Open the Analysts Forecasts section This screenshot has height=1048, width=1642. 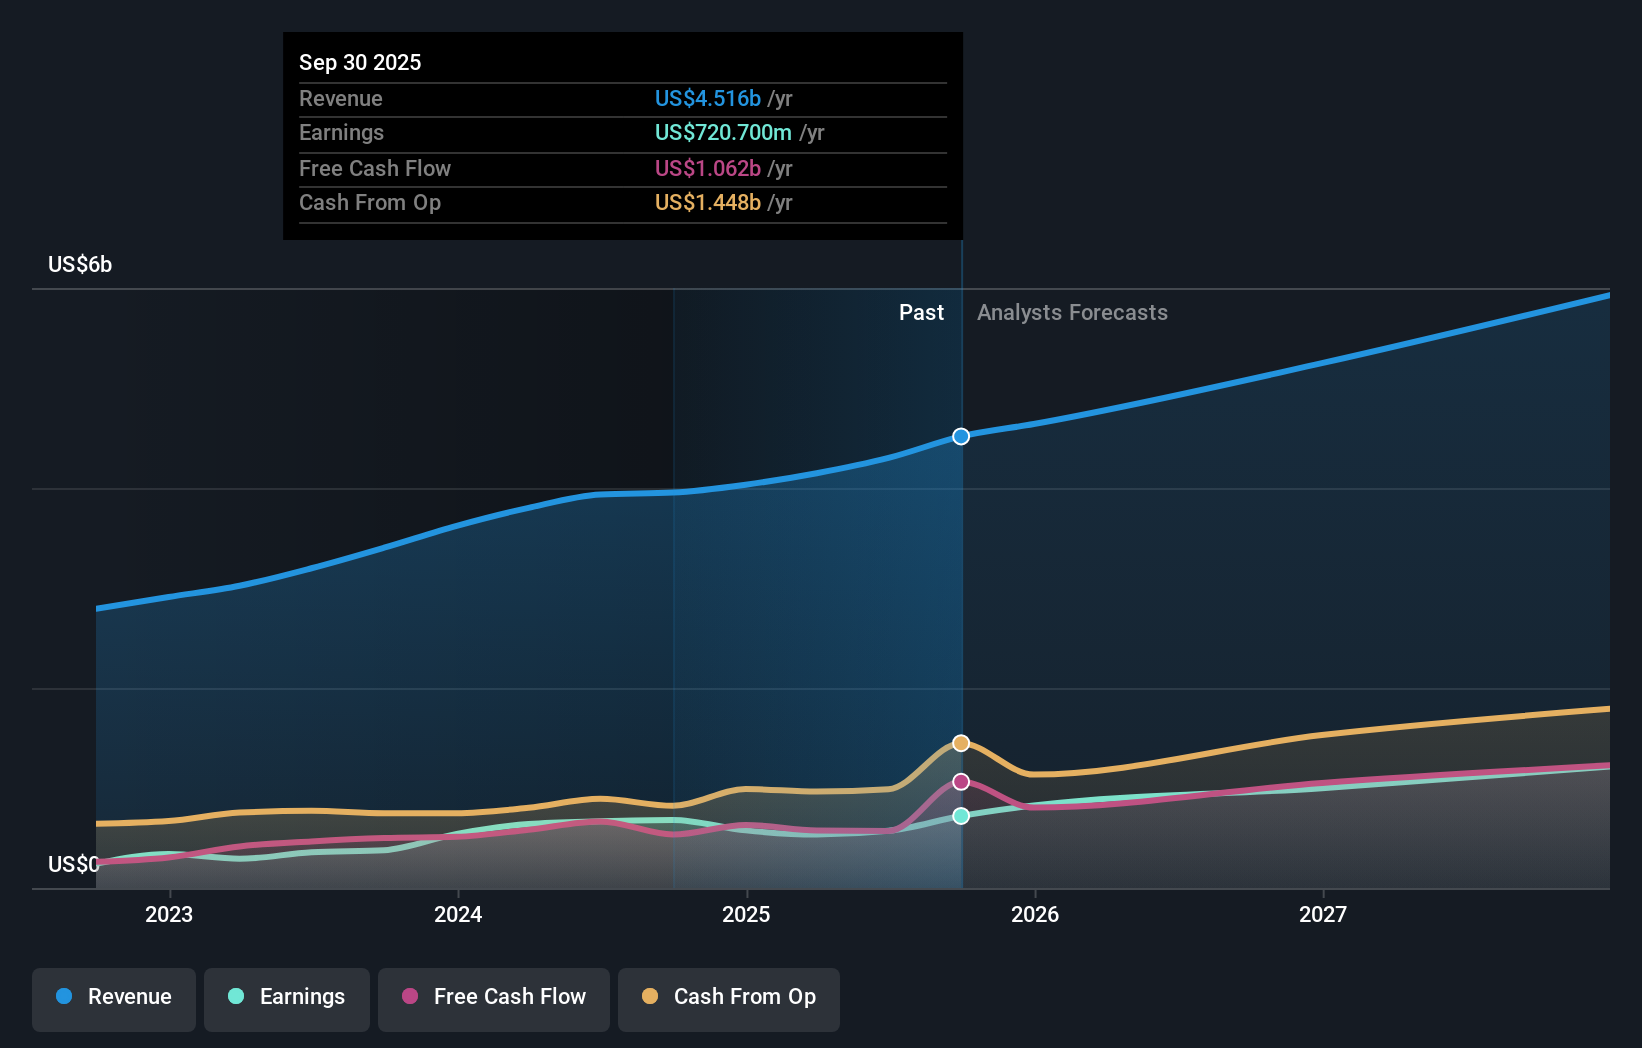click(x=1072, y=312)
